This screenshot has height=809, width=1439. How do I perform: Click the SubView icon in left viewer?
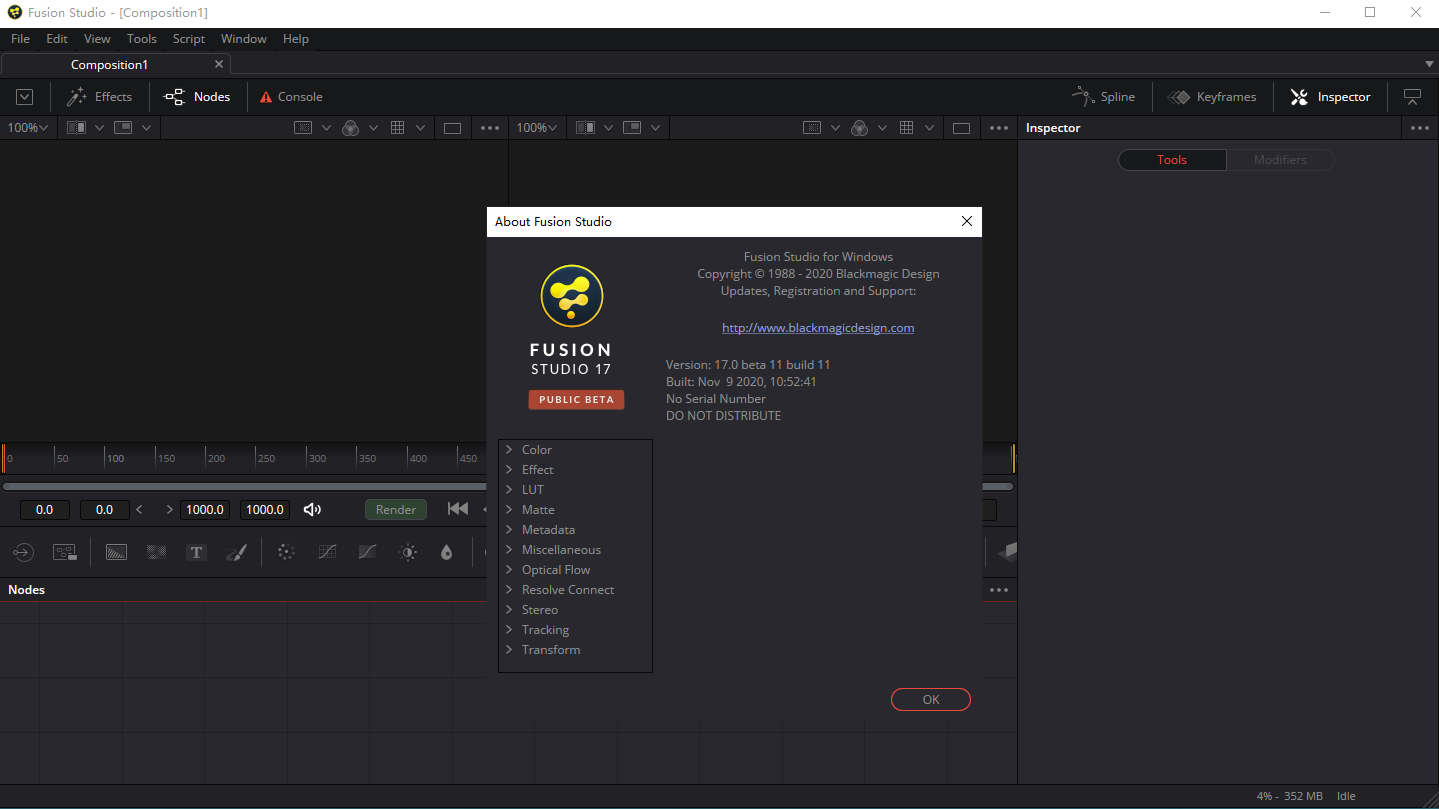[x=123, y=128]
